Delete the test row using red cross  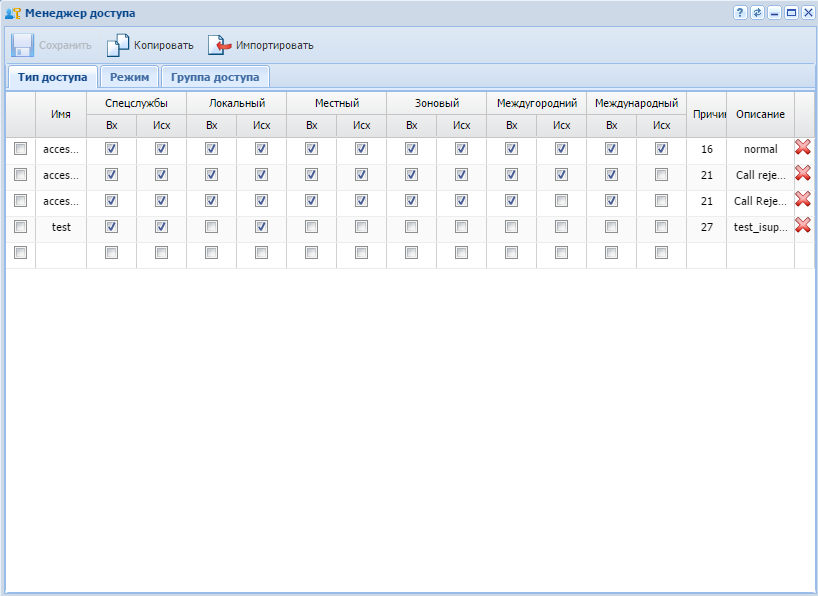click(x=802, y=226)
